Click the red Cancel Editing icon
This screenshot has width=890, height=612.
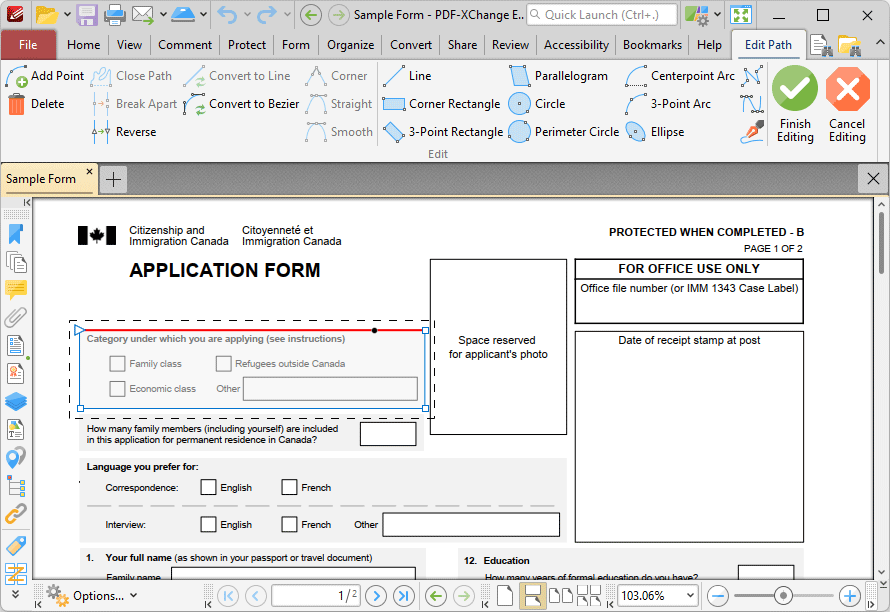pos(847,89)
